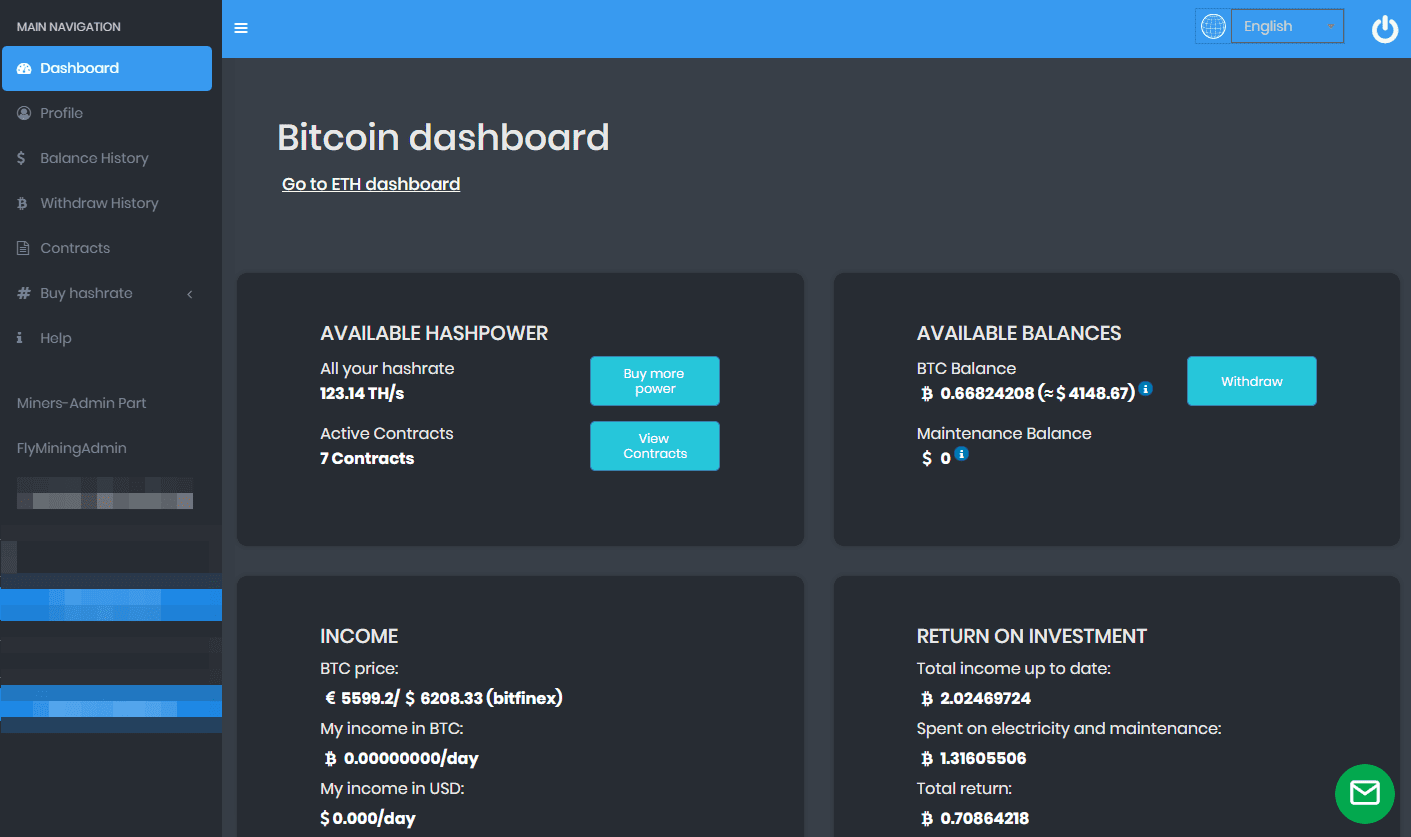Toggle the hamburger sidebar menu icon
This screenshot has width=1411, height=837.
point(241,28)
